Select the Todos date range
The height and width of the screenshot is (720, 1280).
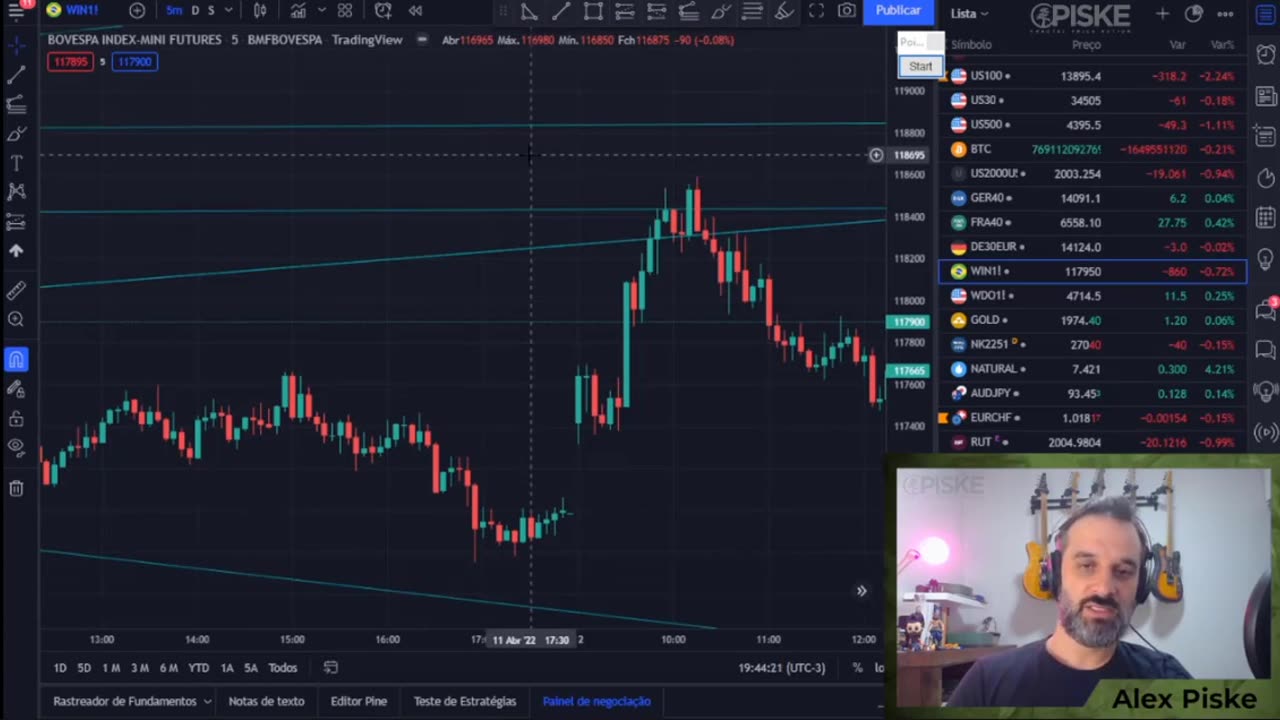pyautogui.click(x=282, y=668)
